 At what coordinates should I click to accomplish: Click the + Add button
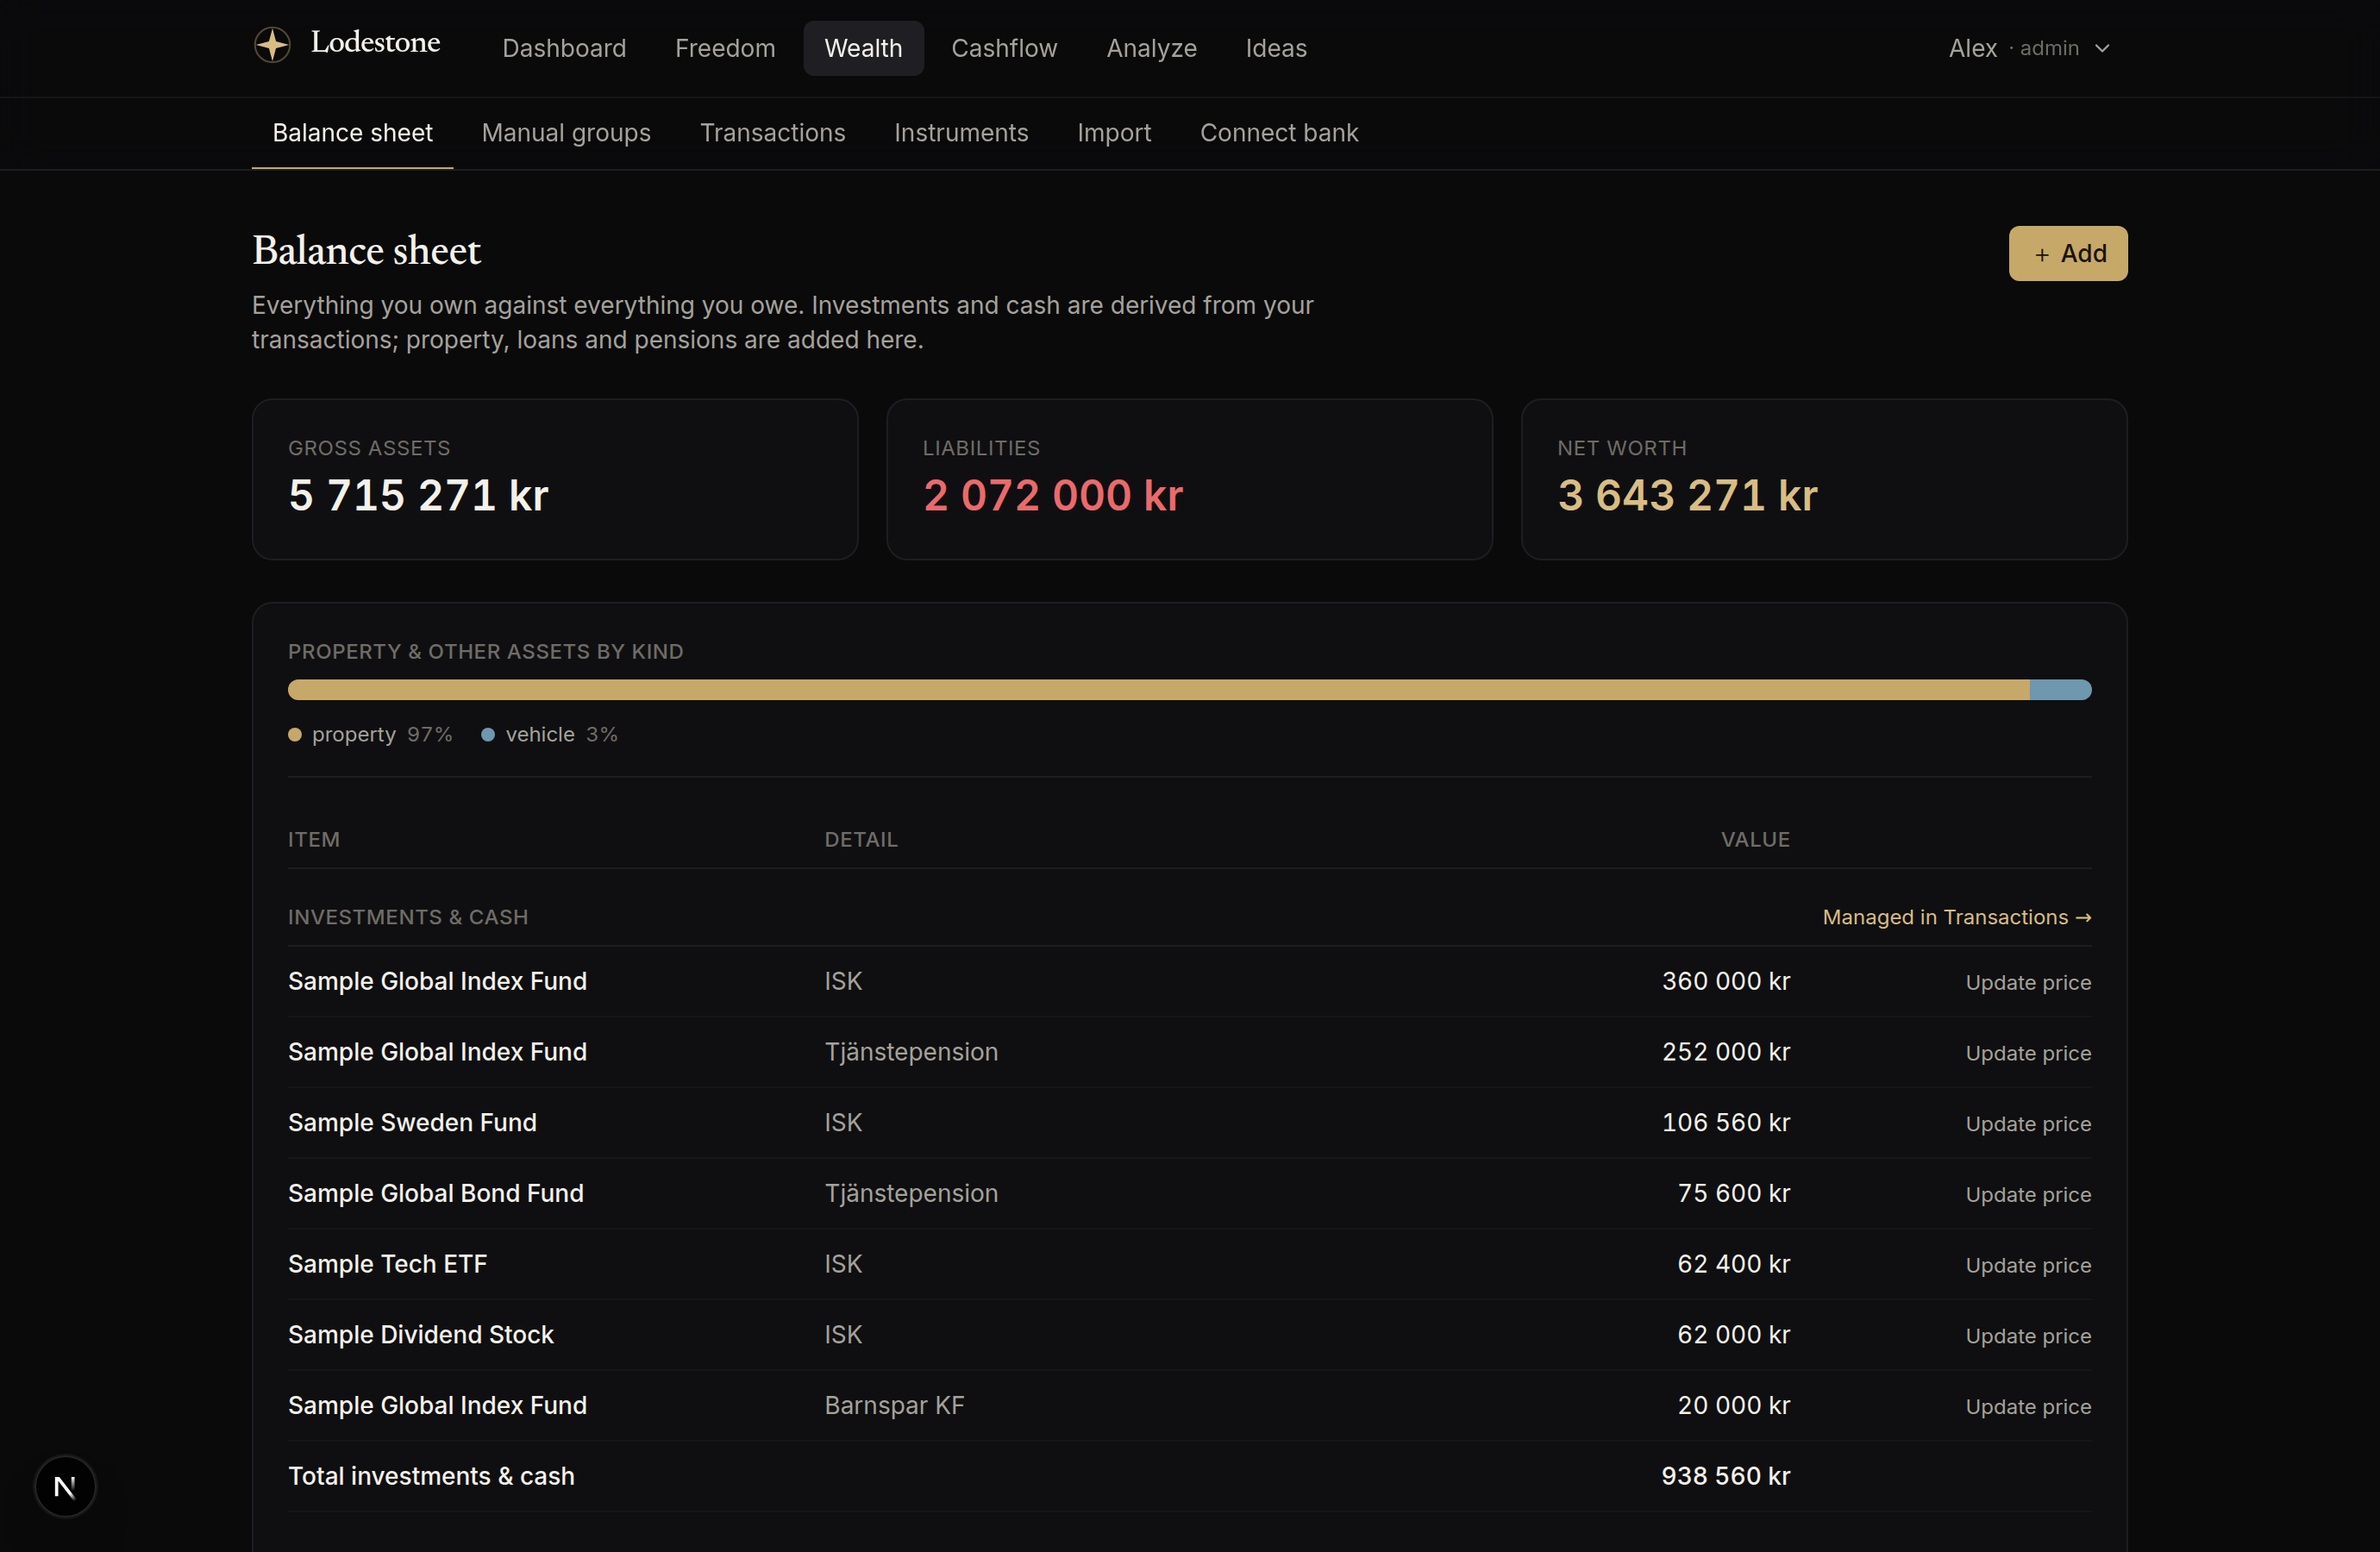(x=2068, y=253)
